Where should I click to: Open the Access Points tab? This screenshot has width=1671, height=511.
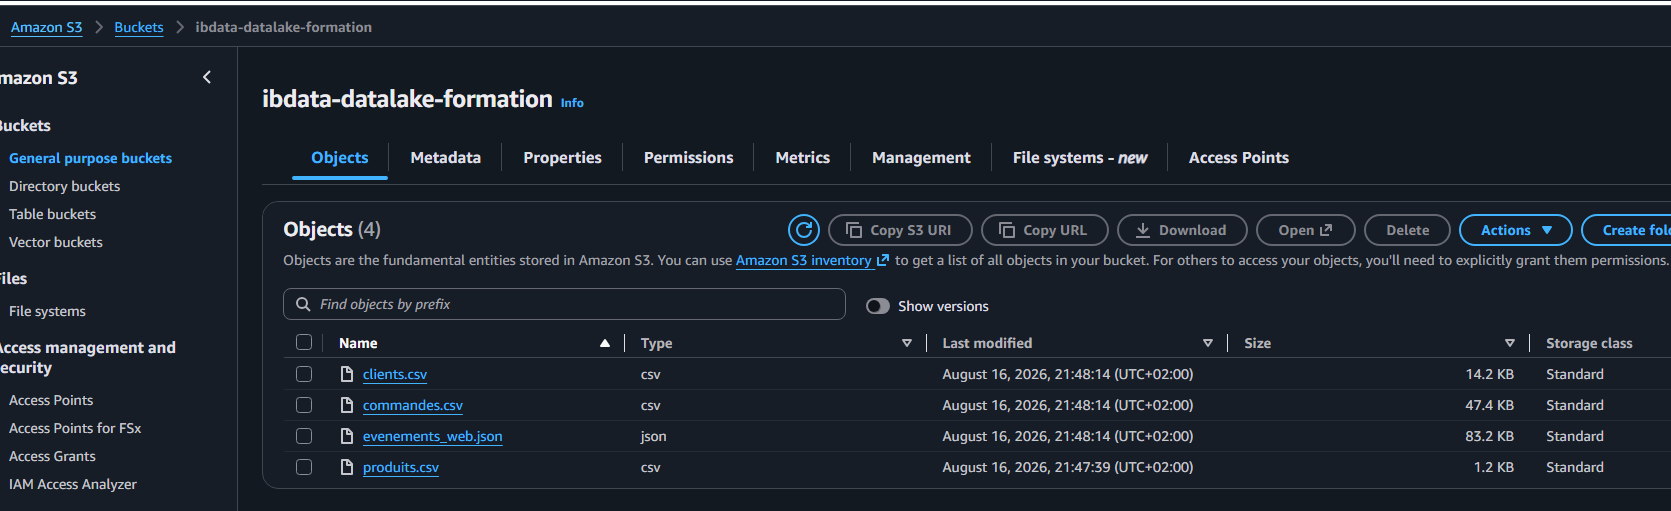click(1239, 158)
